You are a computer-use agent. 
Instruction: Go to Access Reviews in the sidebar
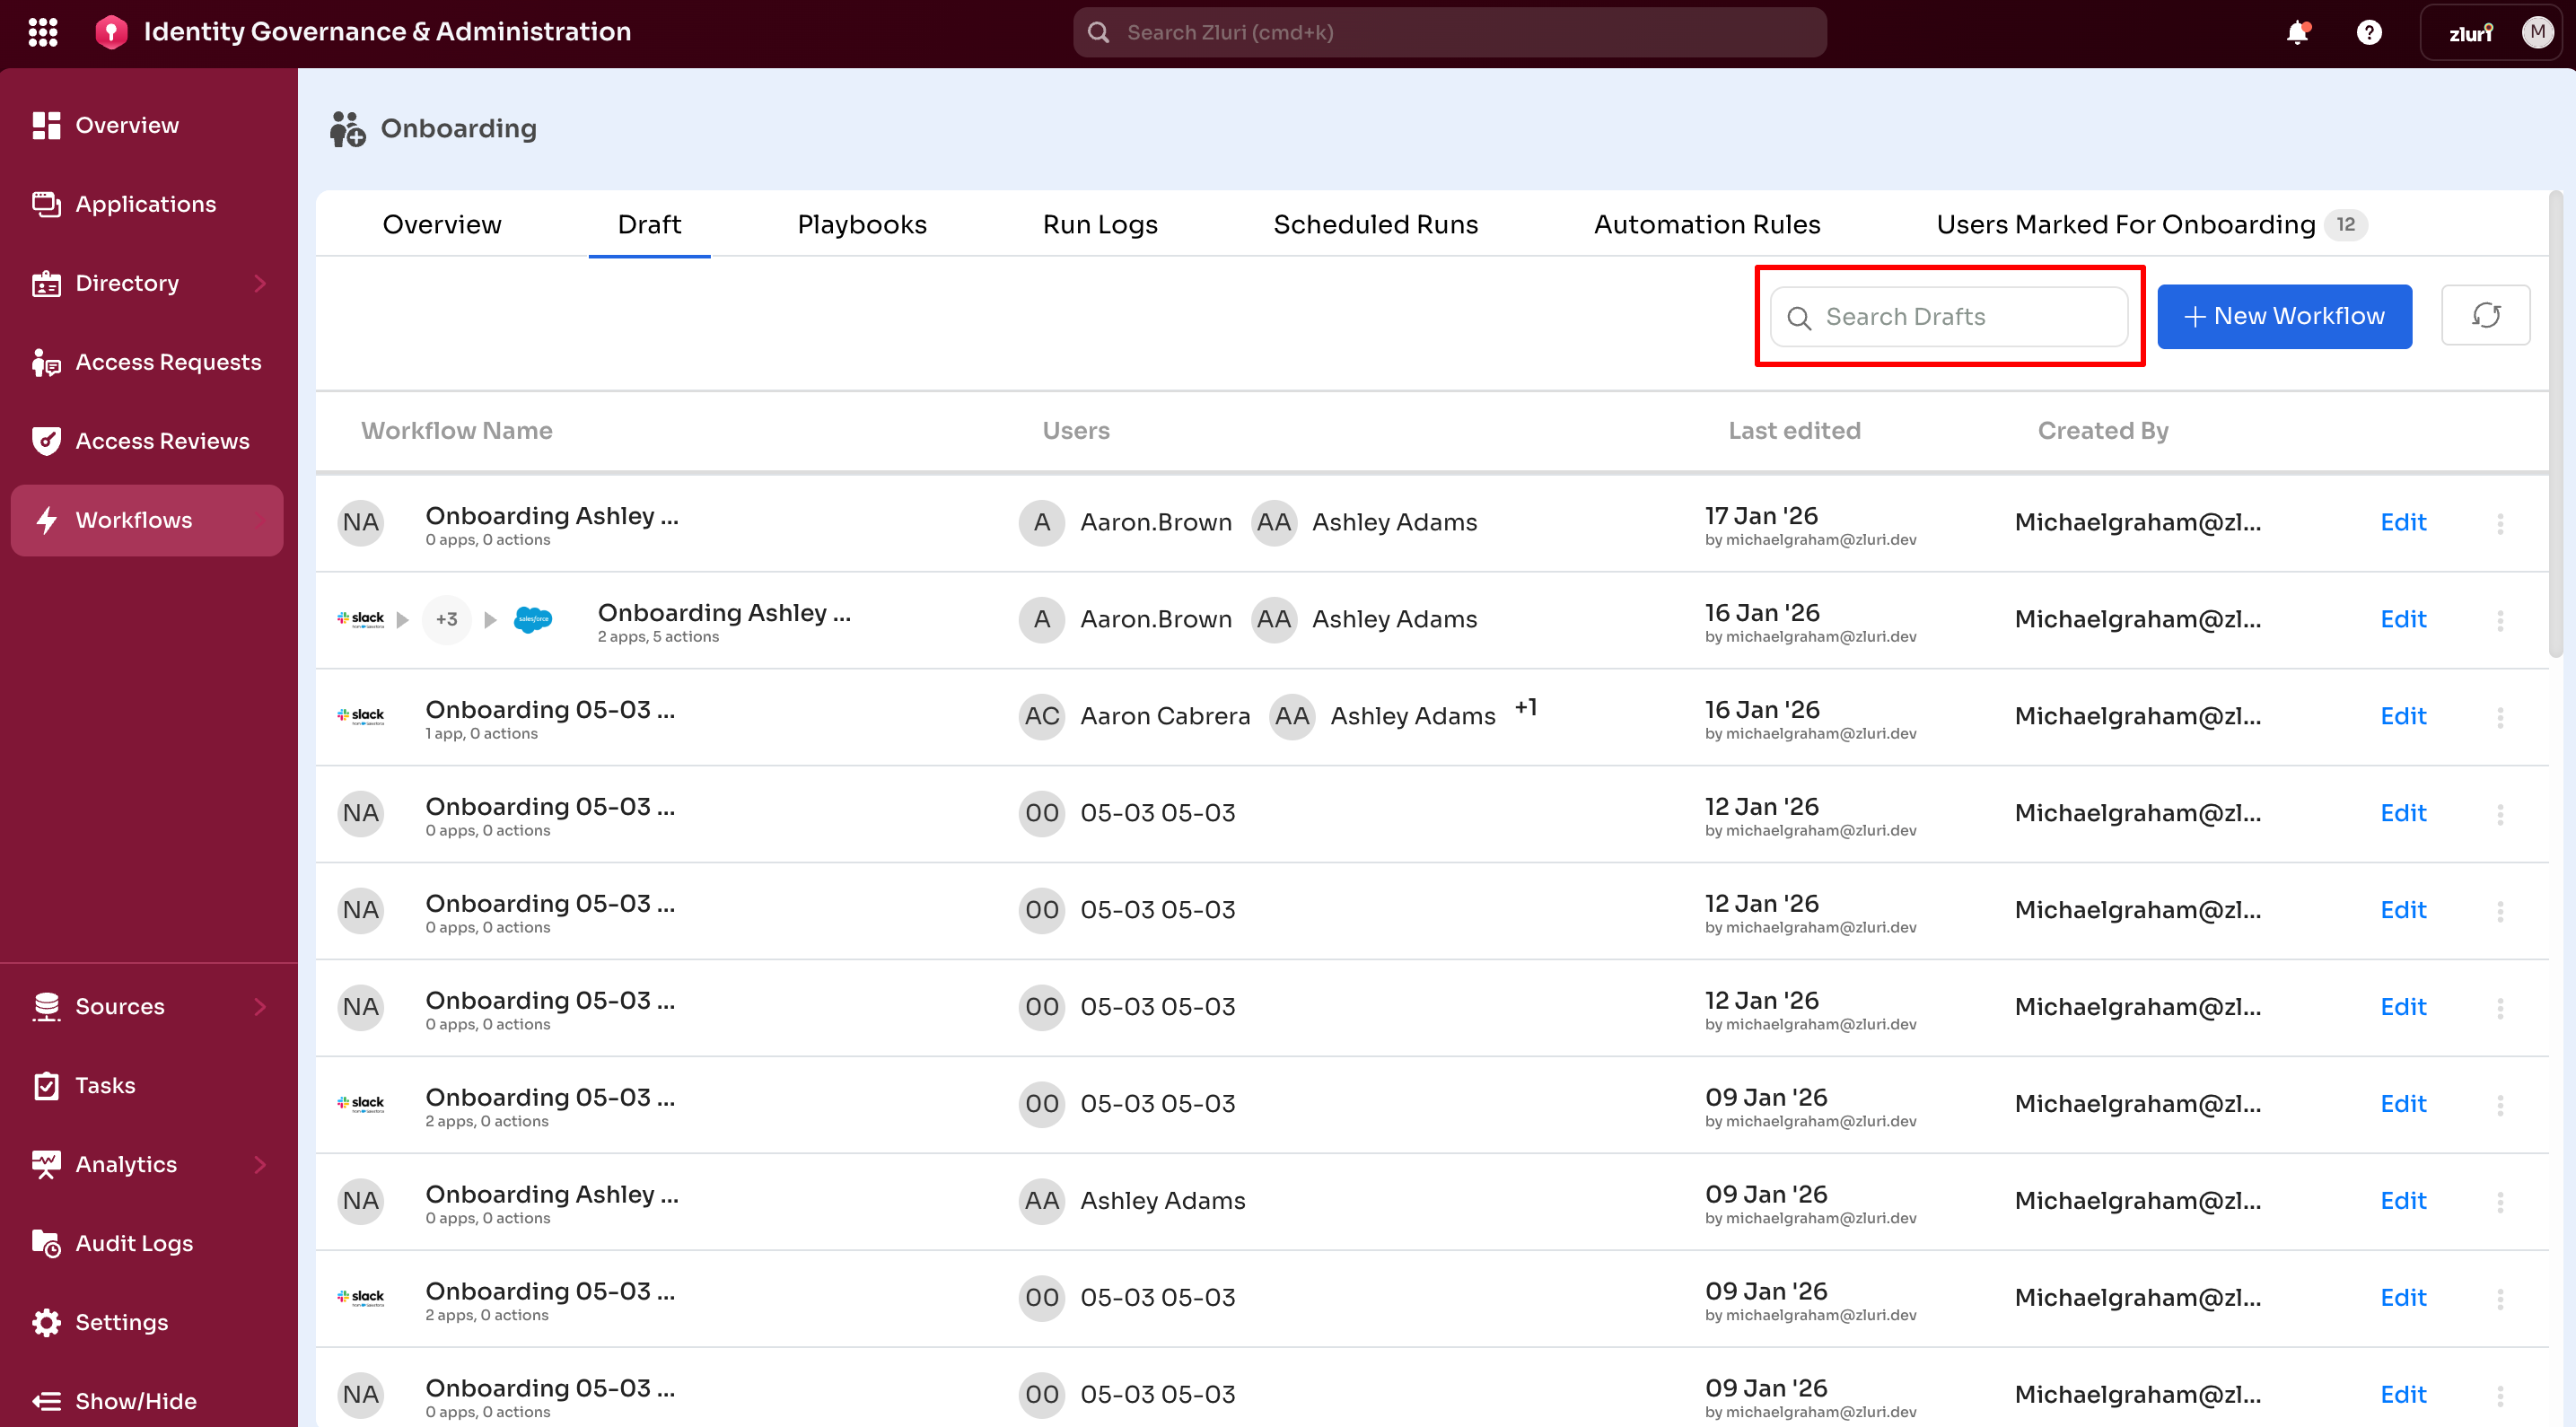[162, 441]
